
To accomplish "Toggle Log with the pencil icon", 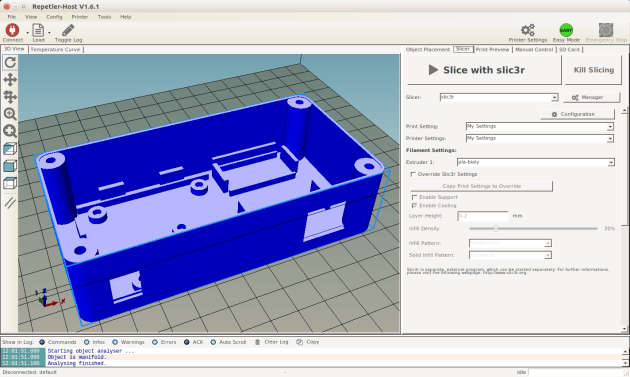I will point(68,30).
